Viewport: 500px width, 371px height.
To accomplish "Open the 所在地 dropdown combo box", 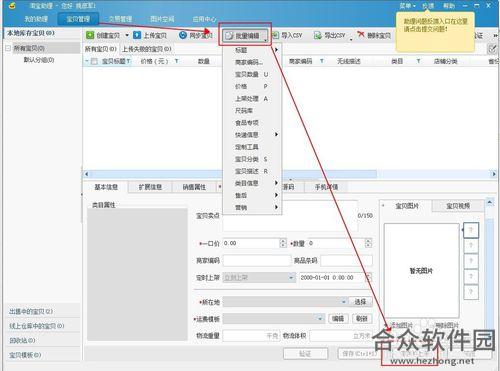I will (x=285, y=302).
